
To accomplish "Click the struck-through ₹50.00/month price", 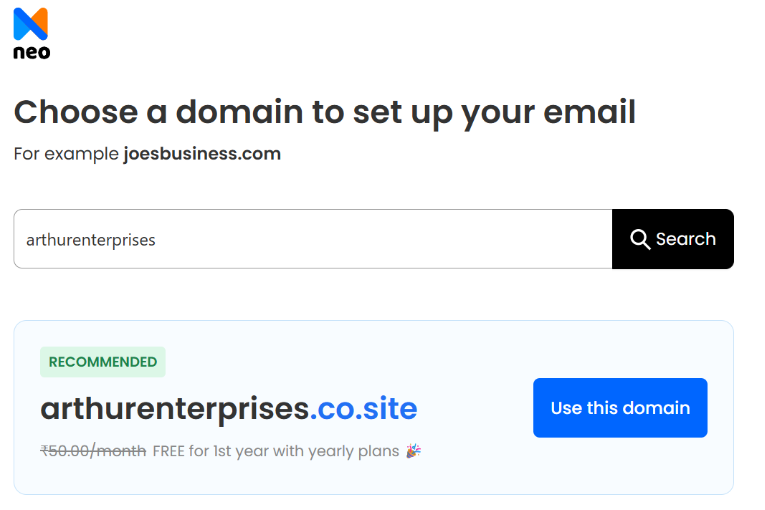I will 93,451.
